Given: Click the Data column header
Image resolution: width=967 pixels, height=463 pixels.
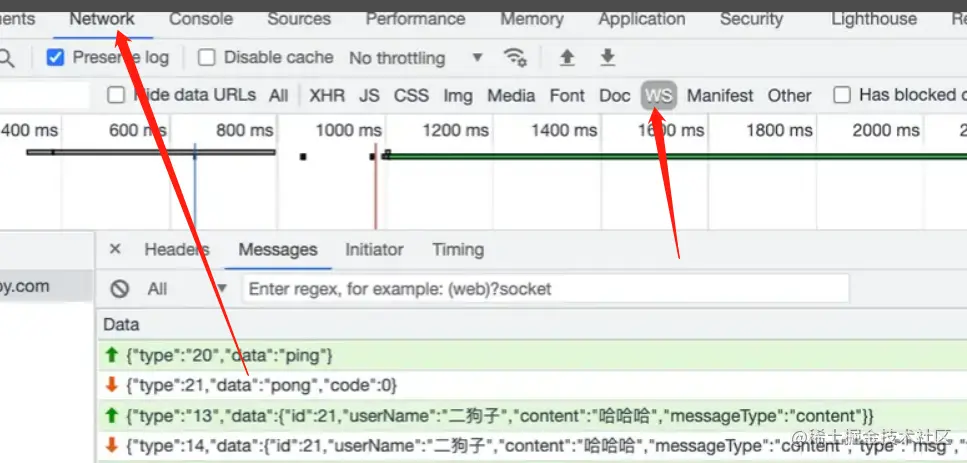Looking at the screenshot, I should [121, 324].
